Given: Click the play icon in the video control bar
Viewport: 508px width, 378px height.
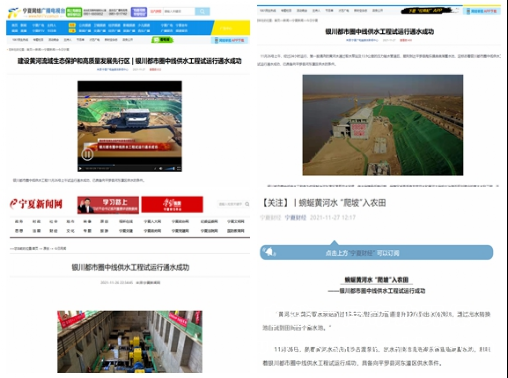Looking at the screenshot, I should pyautogui.click(x=80, y=169).
